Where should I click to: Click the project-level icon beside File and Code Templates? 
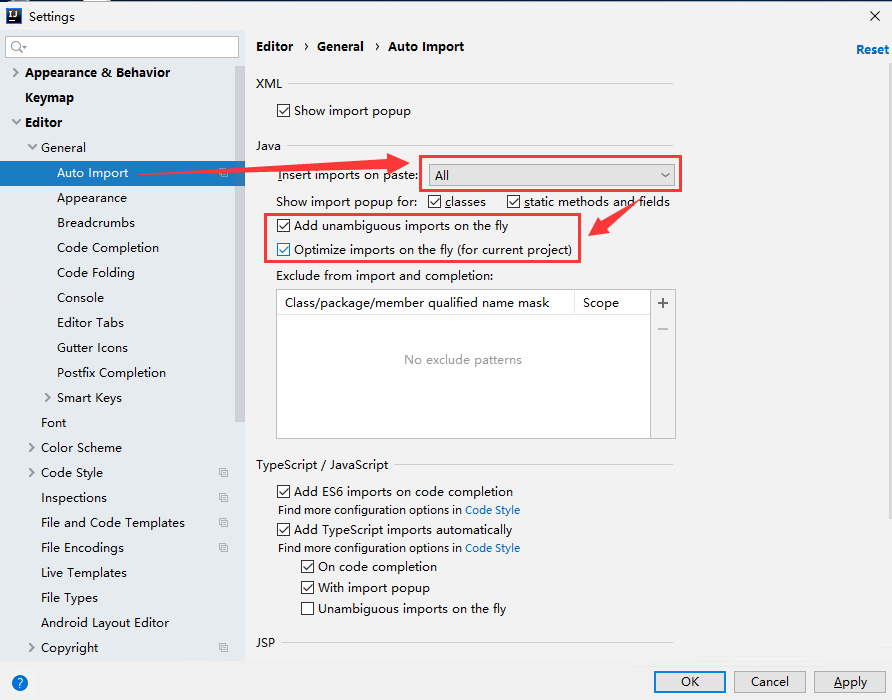pos(224,522)
